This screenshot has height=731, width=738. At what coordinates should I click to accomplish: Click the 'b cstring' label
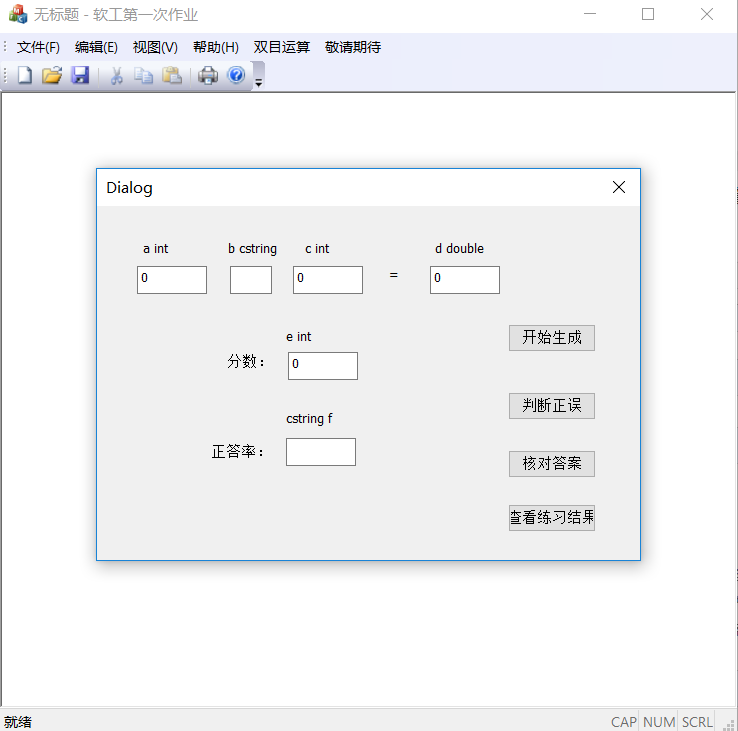[x=252, y=249]
